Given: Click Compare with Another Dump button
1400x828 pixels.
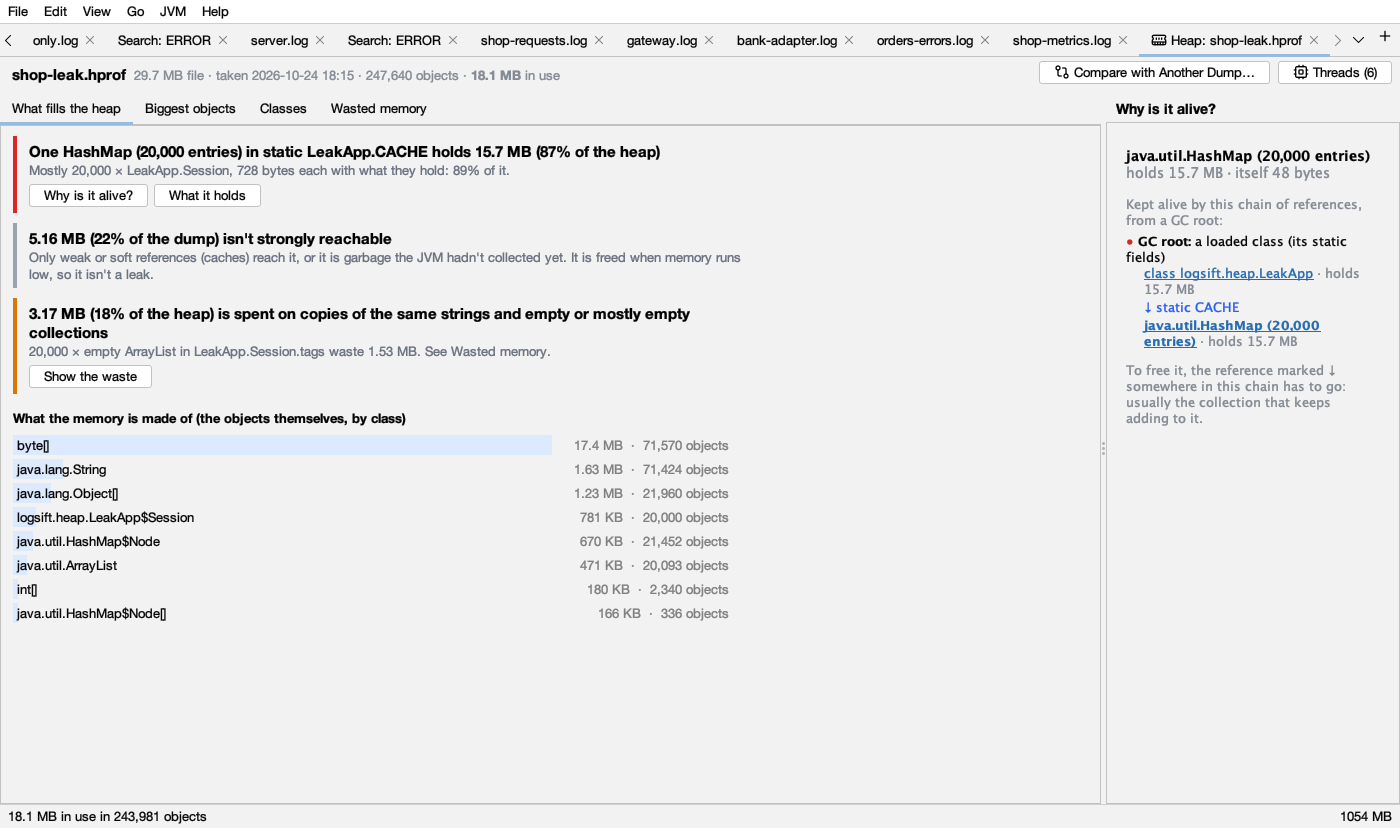Looking at the screenshot, I should pos(1155,73).
